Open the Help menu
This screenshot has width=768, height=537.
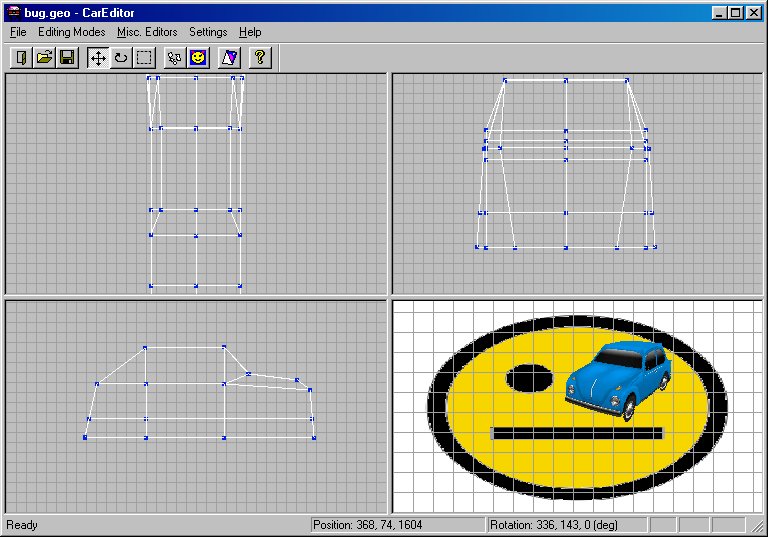tap(250, 32)
